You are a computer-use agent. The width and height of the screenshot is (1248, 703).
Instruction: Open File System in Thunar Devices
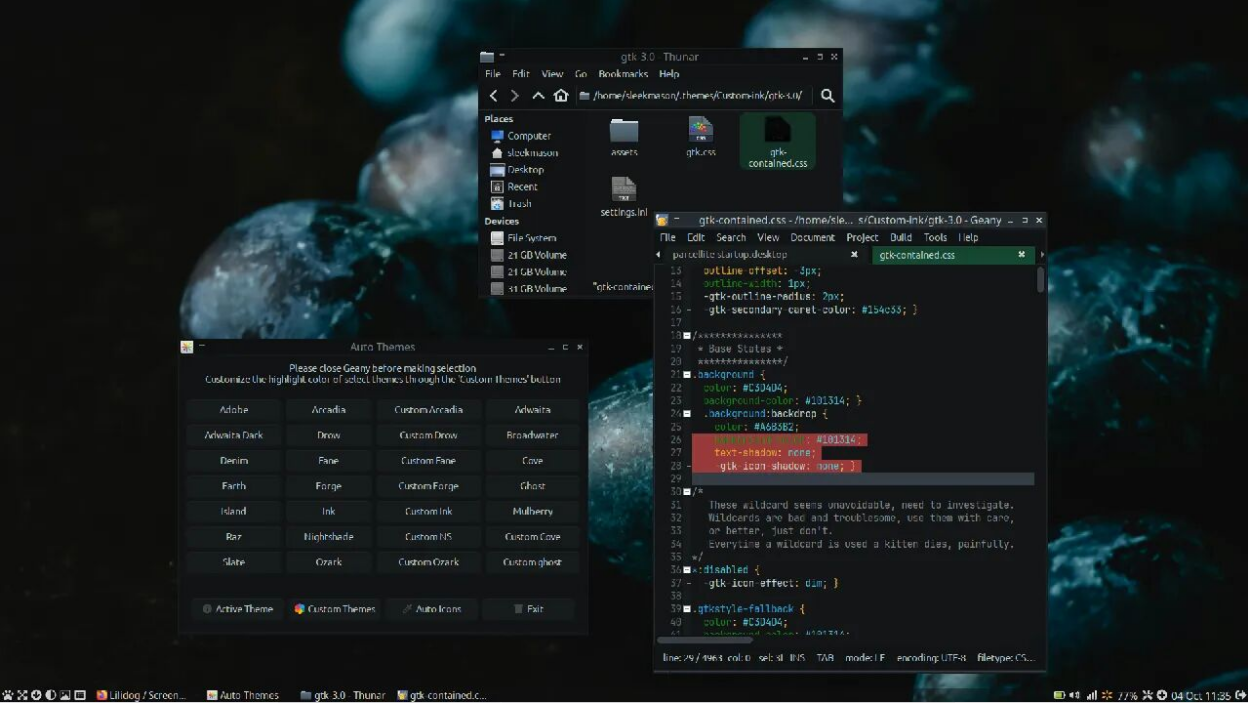[522, 238]
